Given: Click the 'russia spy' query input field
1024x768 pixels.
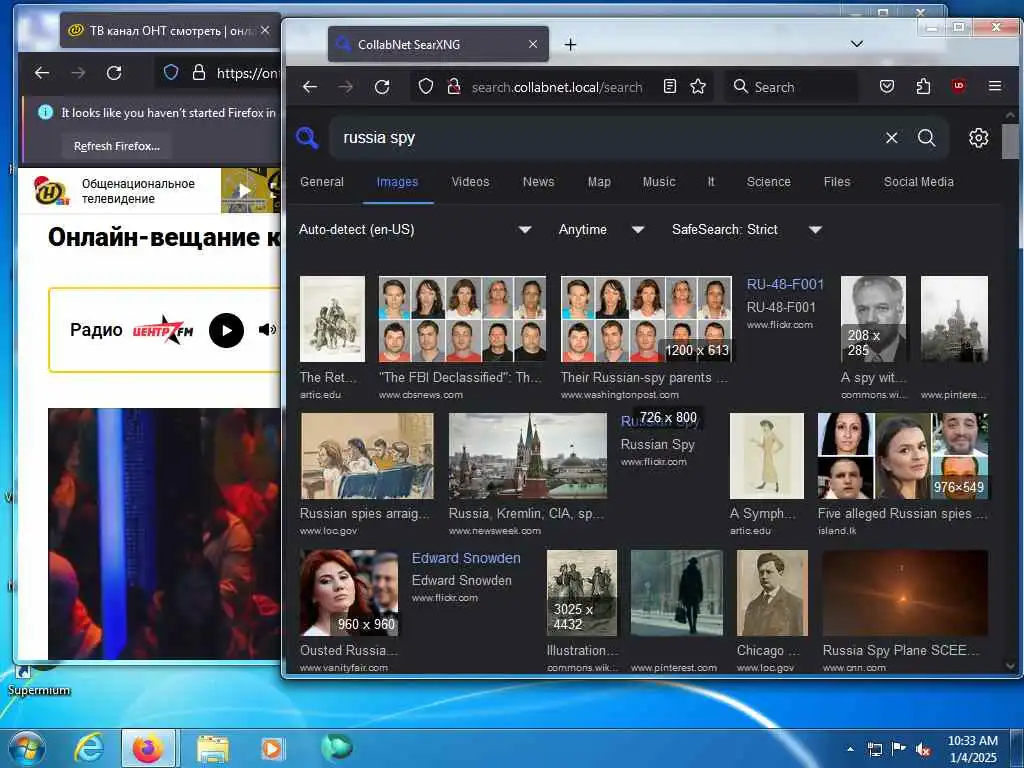Looking at the screenshot, I should click(607, 138).
